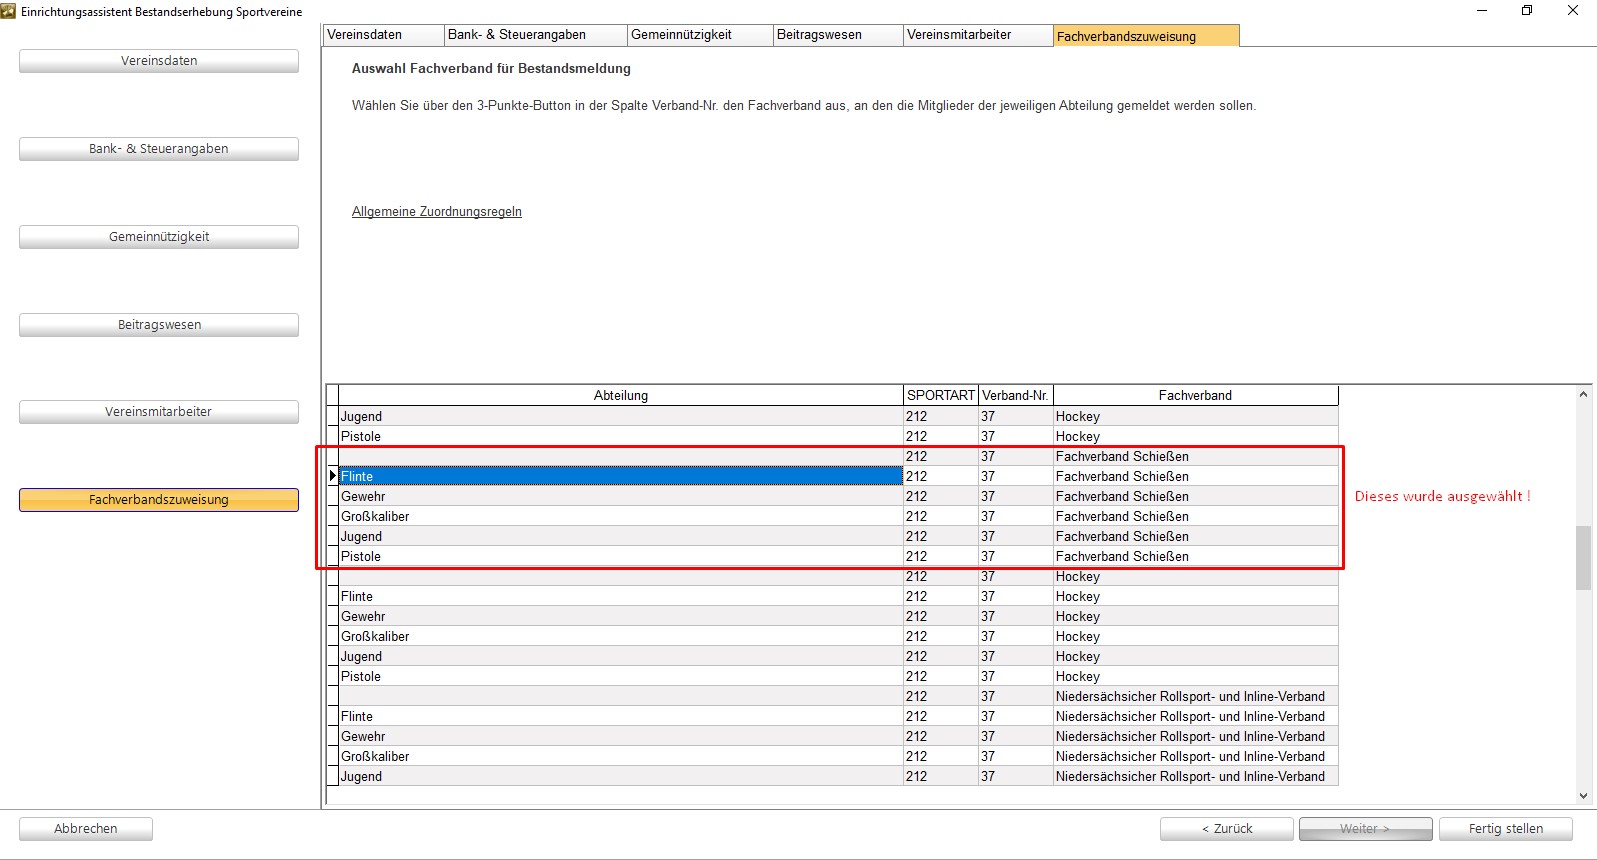Screen dimensions: 1597x860
Task: Click scroll down arrow of table scrollbar
Action: click(x=1583, y=796)
